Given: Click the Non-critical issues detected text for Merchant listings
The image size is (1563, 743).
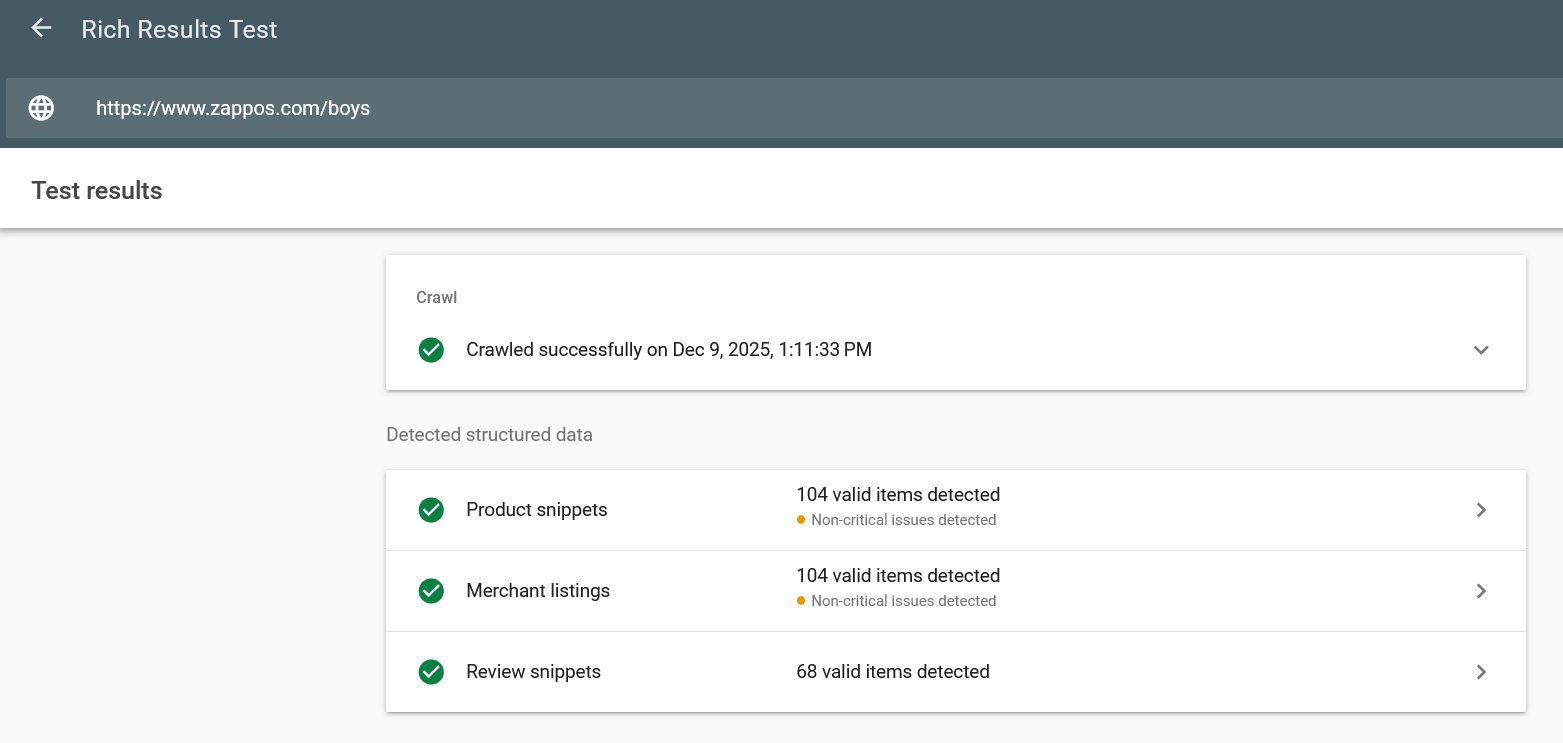Looking at the screenshot, I should click(x=904, y=601).
